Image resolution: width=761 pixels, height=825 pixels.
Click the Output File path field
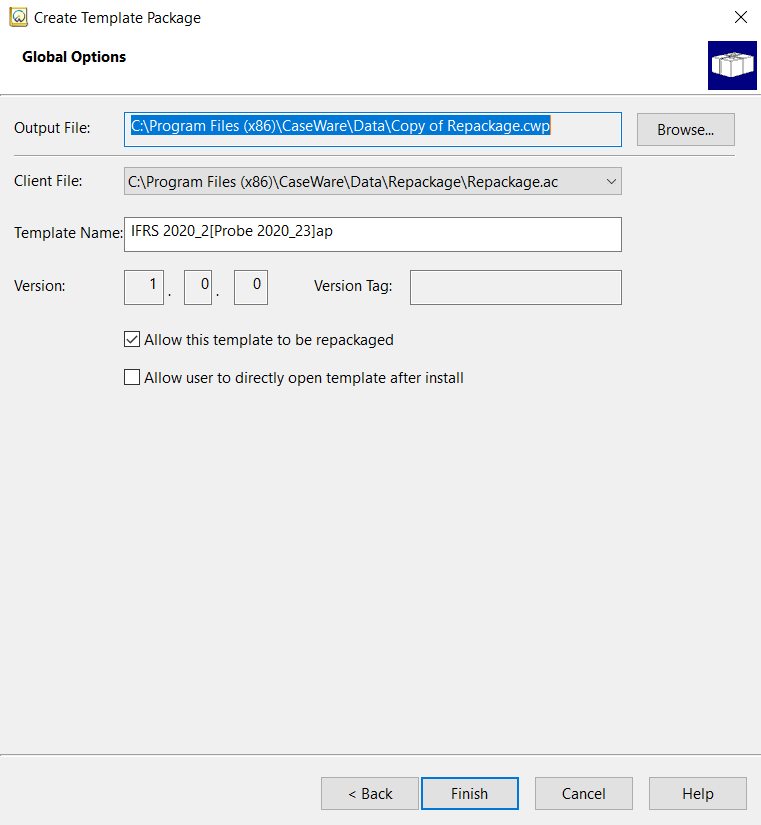373,129
